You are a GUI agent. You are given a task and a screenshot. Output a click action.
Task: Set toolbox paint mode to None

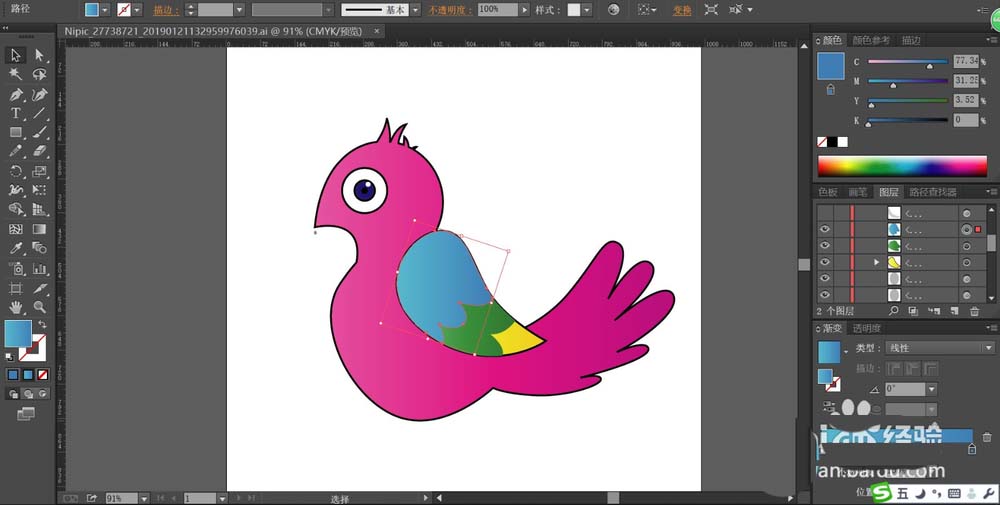click(43, 375)
